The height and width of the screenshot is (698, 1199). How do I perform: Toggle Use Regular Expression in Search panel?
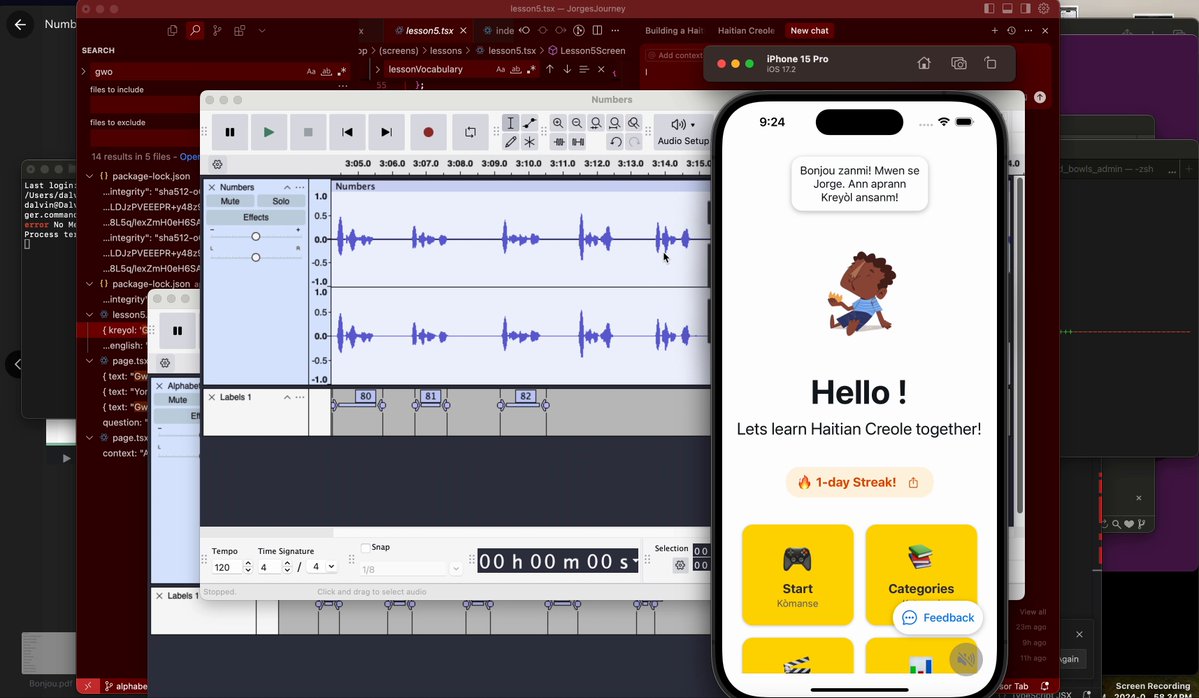[342, 71]
